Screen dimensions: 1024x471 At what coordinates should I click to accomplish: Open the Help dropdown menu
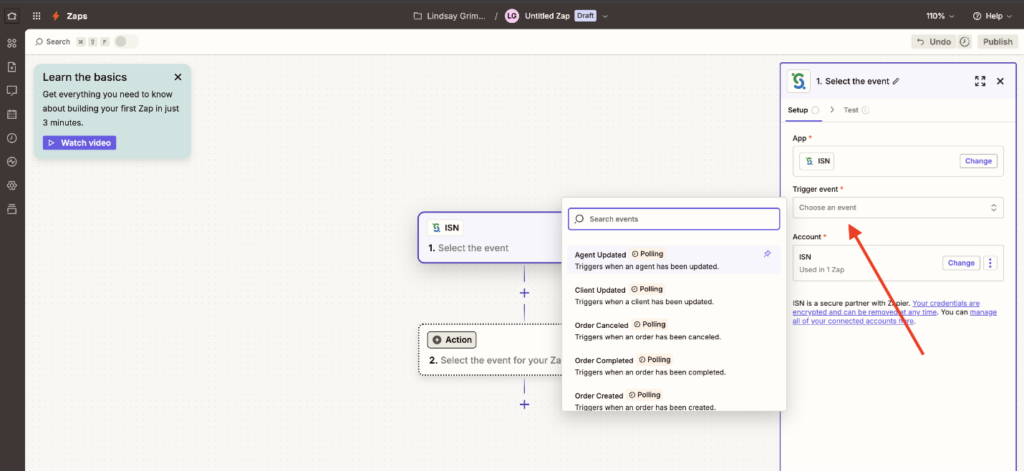pyautogui.click(x=991, y=16)
